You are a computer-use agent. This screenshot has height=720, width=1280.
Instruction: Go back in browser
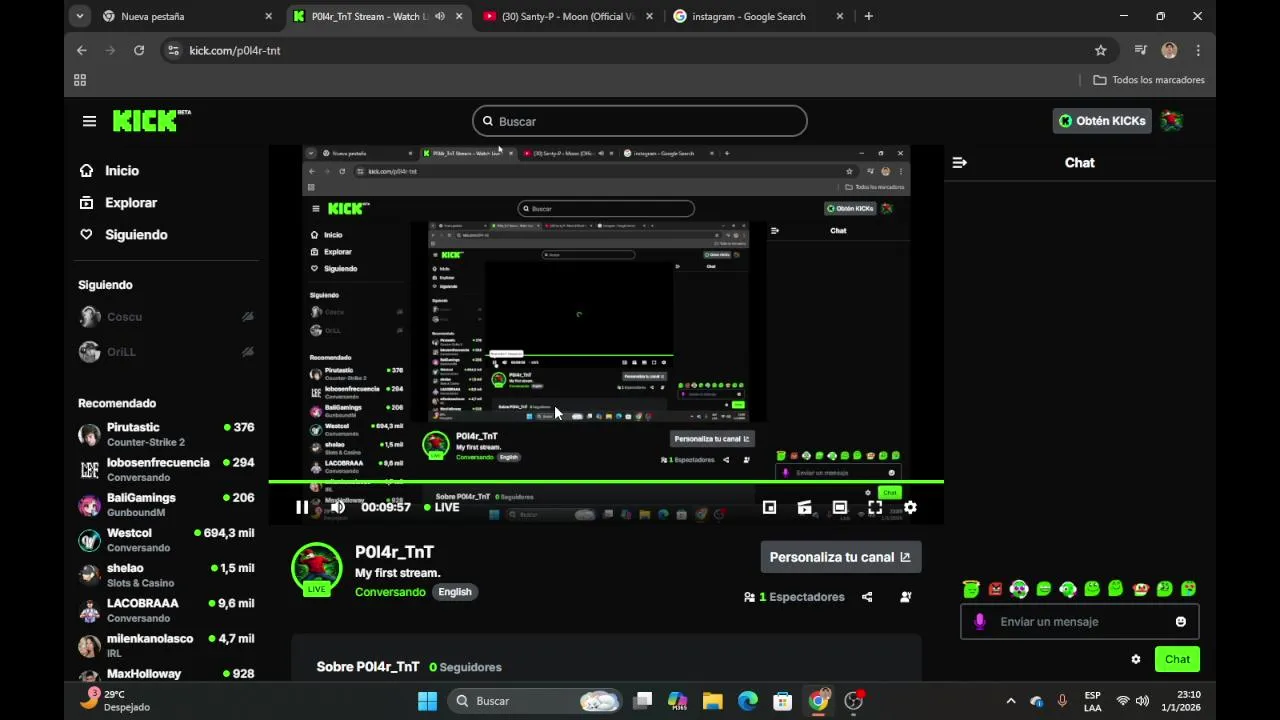tap(82, 50)
